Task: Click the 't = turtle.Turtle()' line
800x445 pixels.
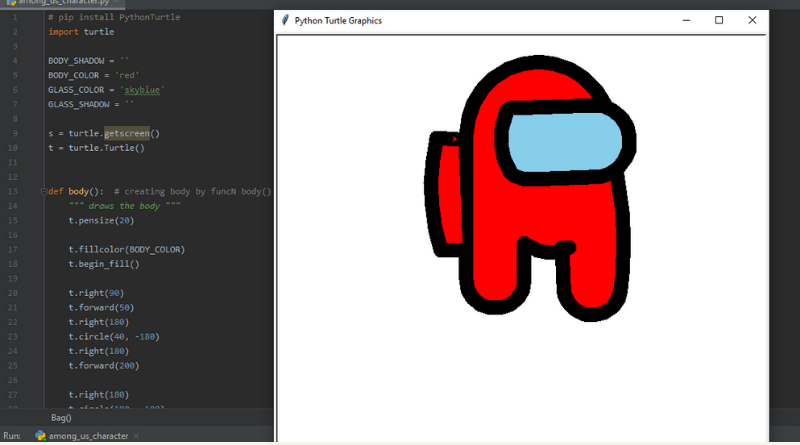Action: (96, 148)
